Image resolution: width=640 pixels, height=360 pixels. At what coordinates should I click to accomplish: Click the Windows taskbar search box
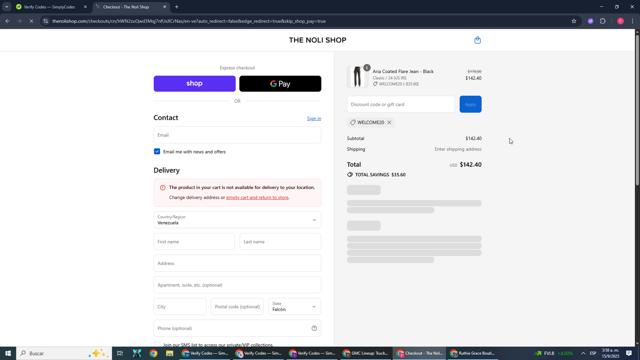point(64,353)
